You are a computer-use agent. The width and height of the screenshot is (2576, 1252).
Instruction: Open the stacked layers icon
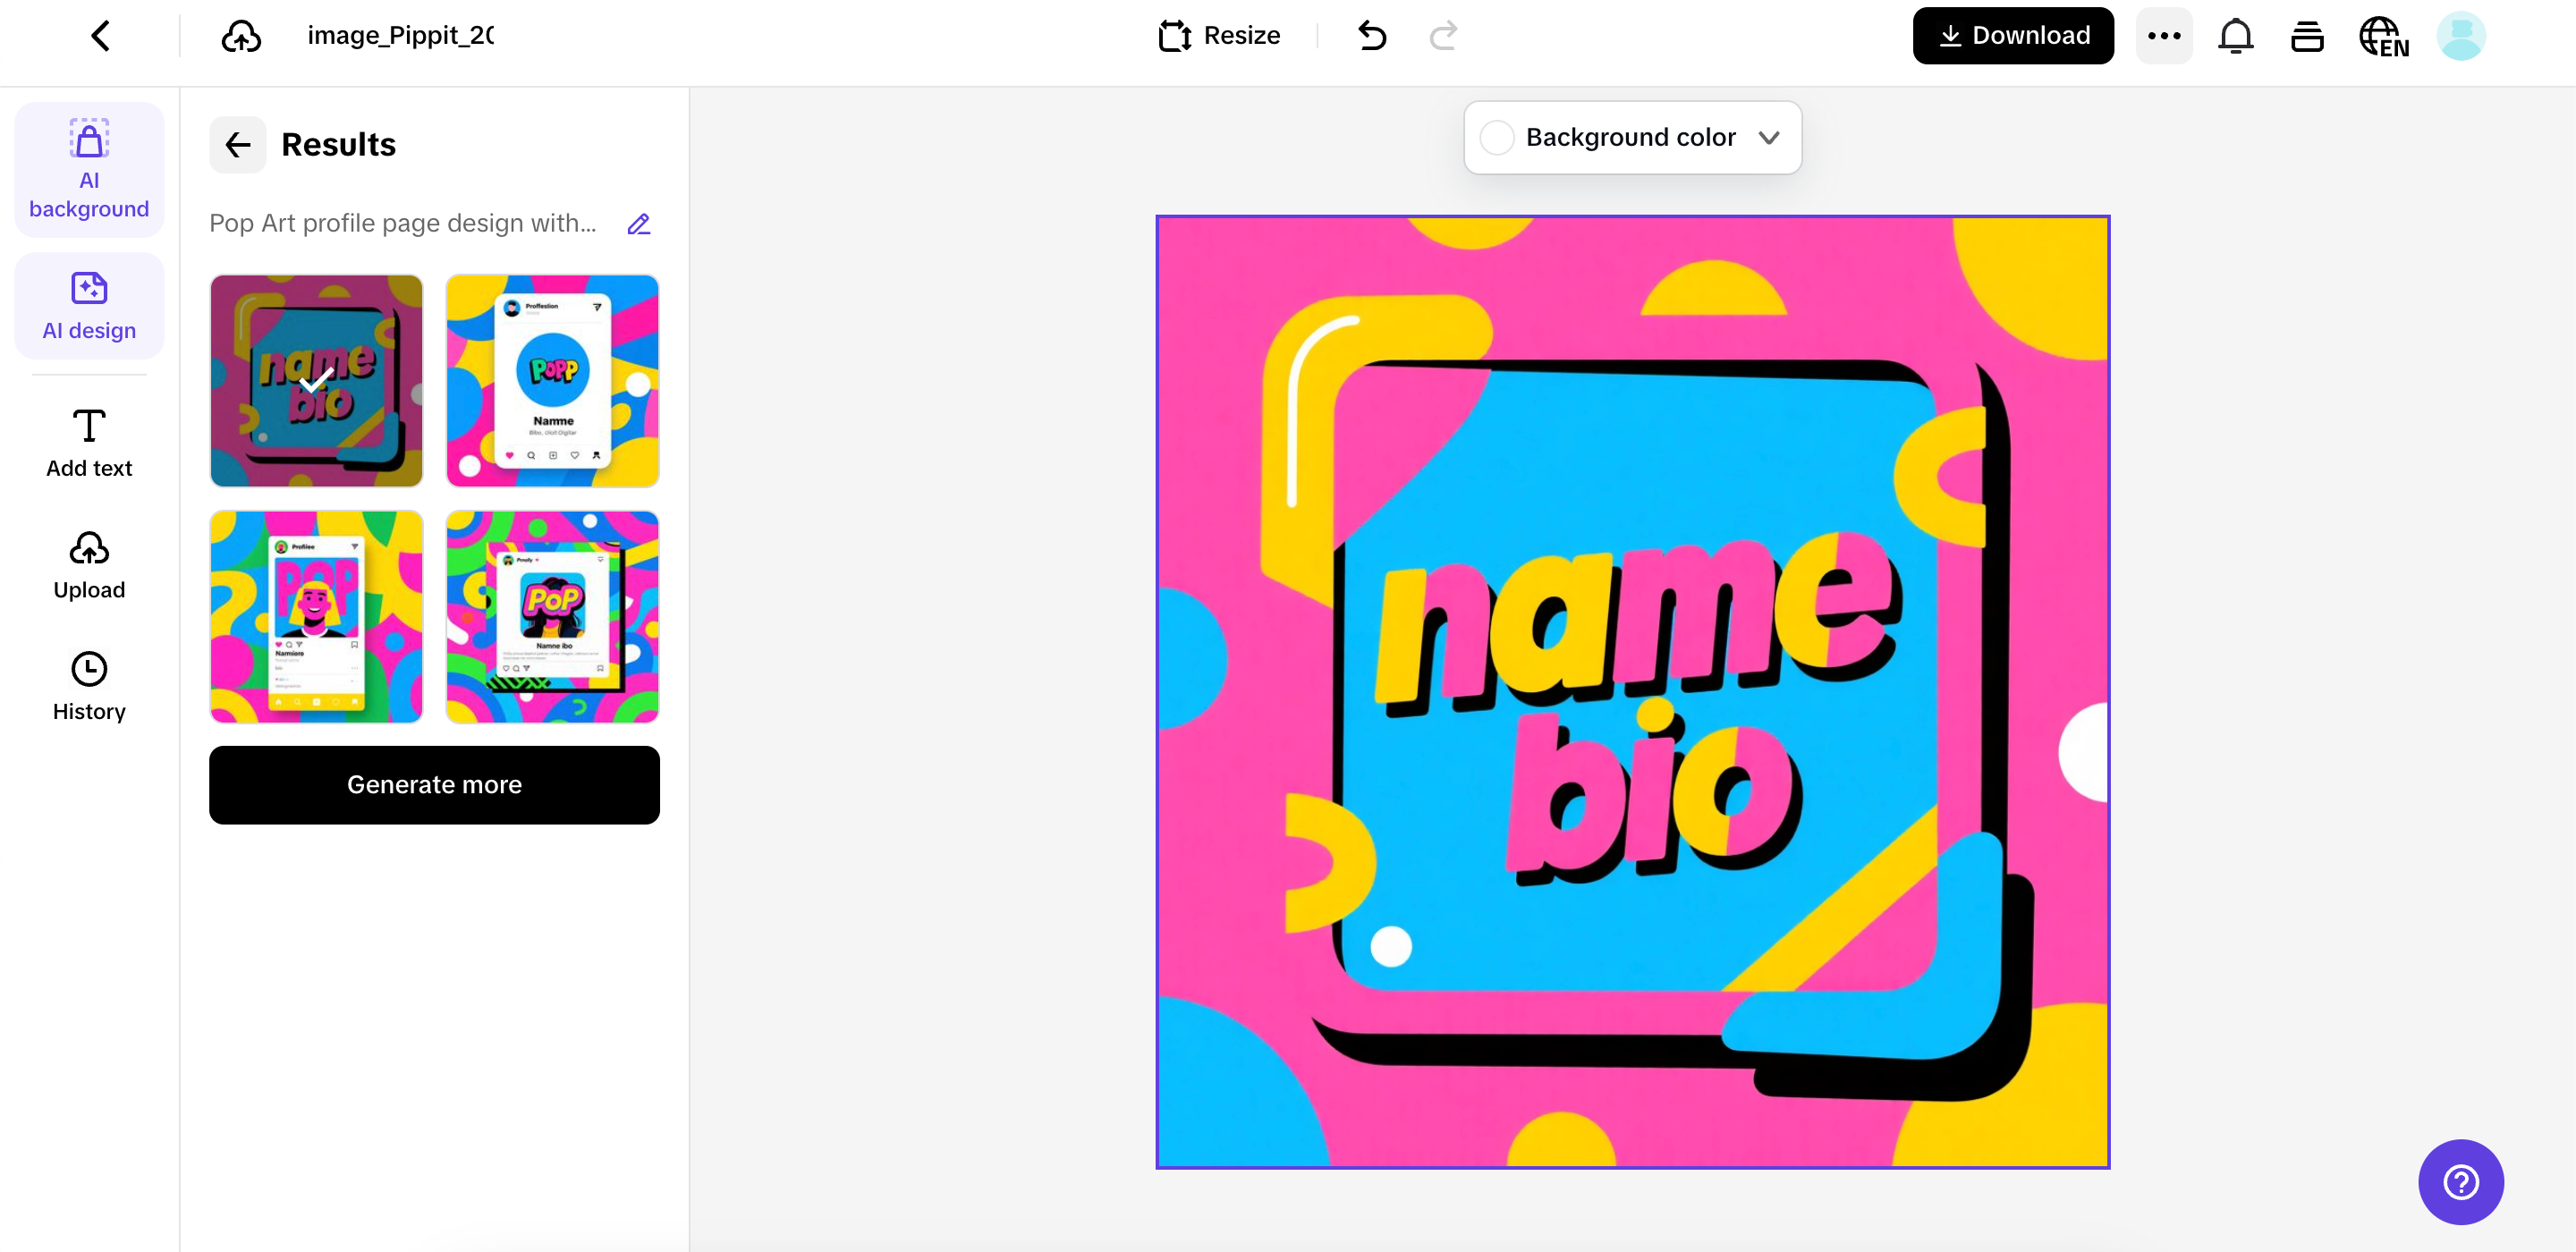(x=2307, y=36)
